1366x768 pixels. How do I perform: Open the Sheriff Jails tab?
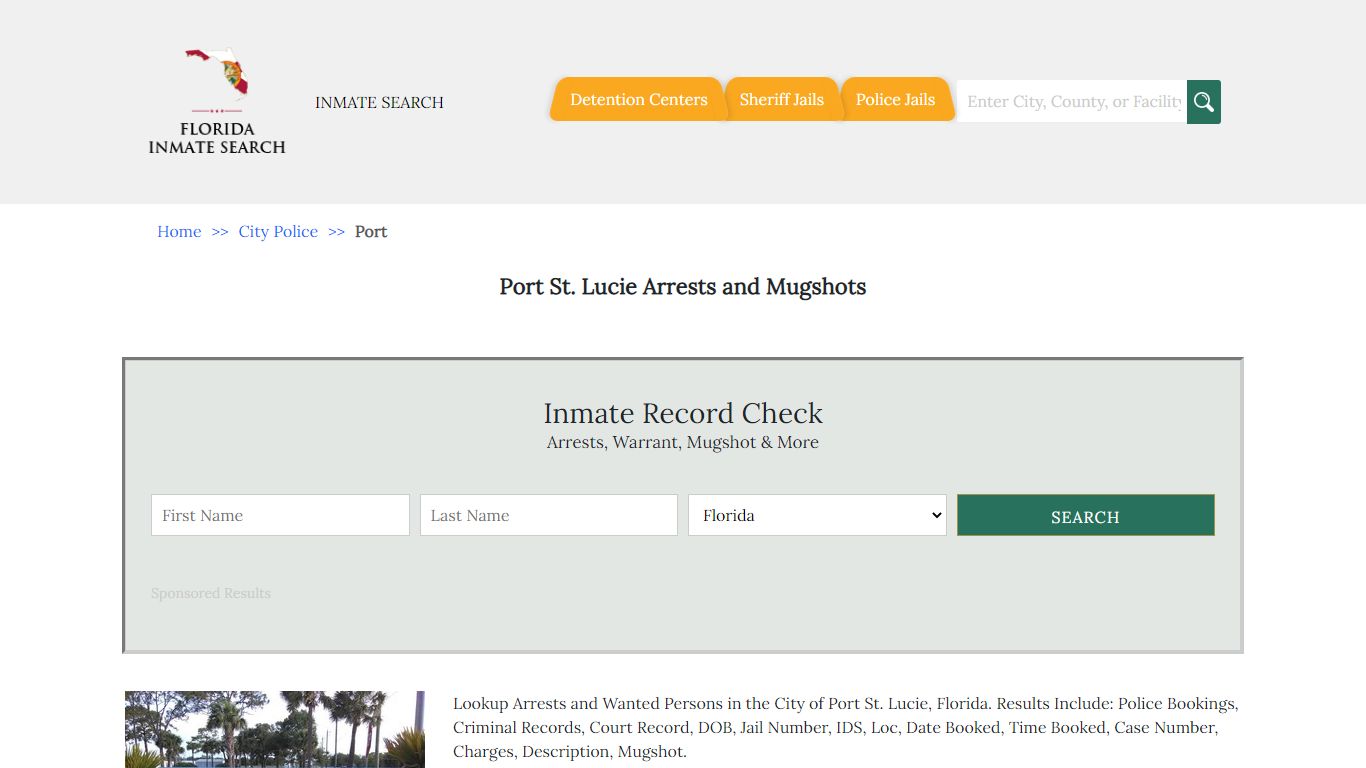pyautogui.click(x=782, y=99)
